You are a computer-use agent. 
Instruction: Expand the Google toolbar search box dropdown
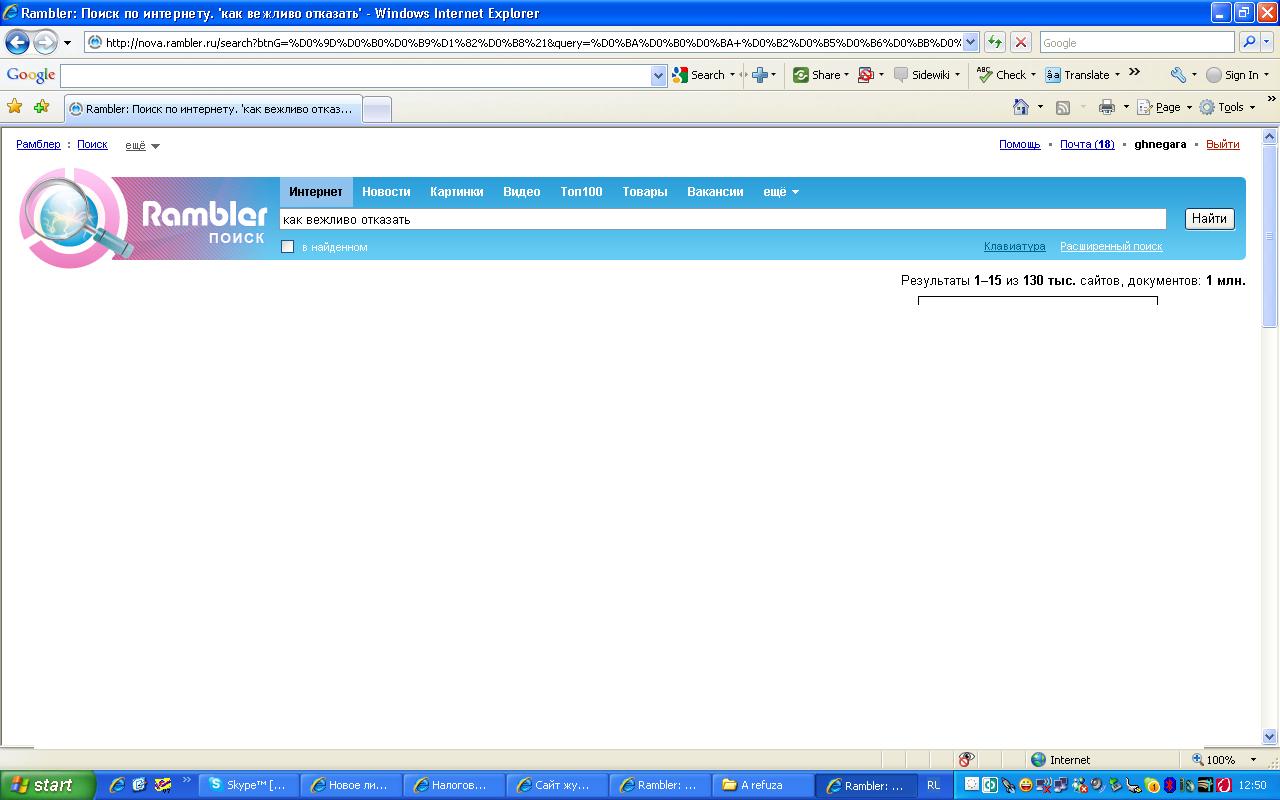[x=658, y=75]
